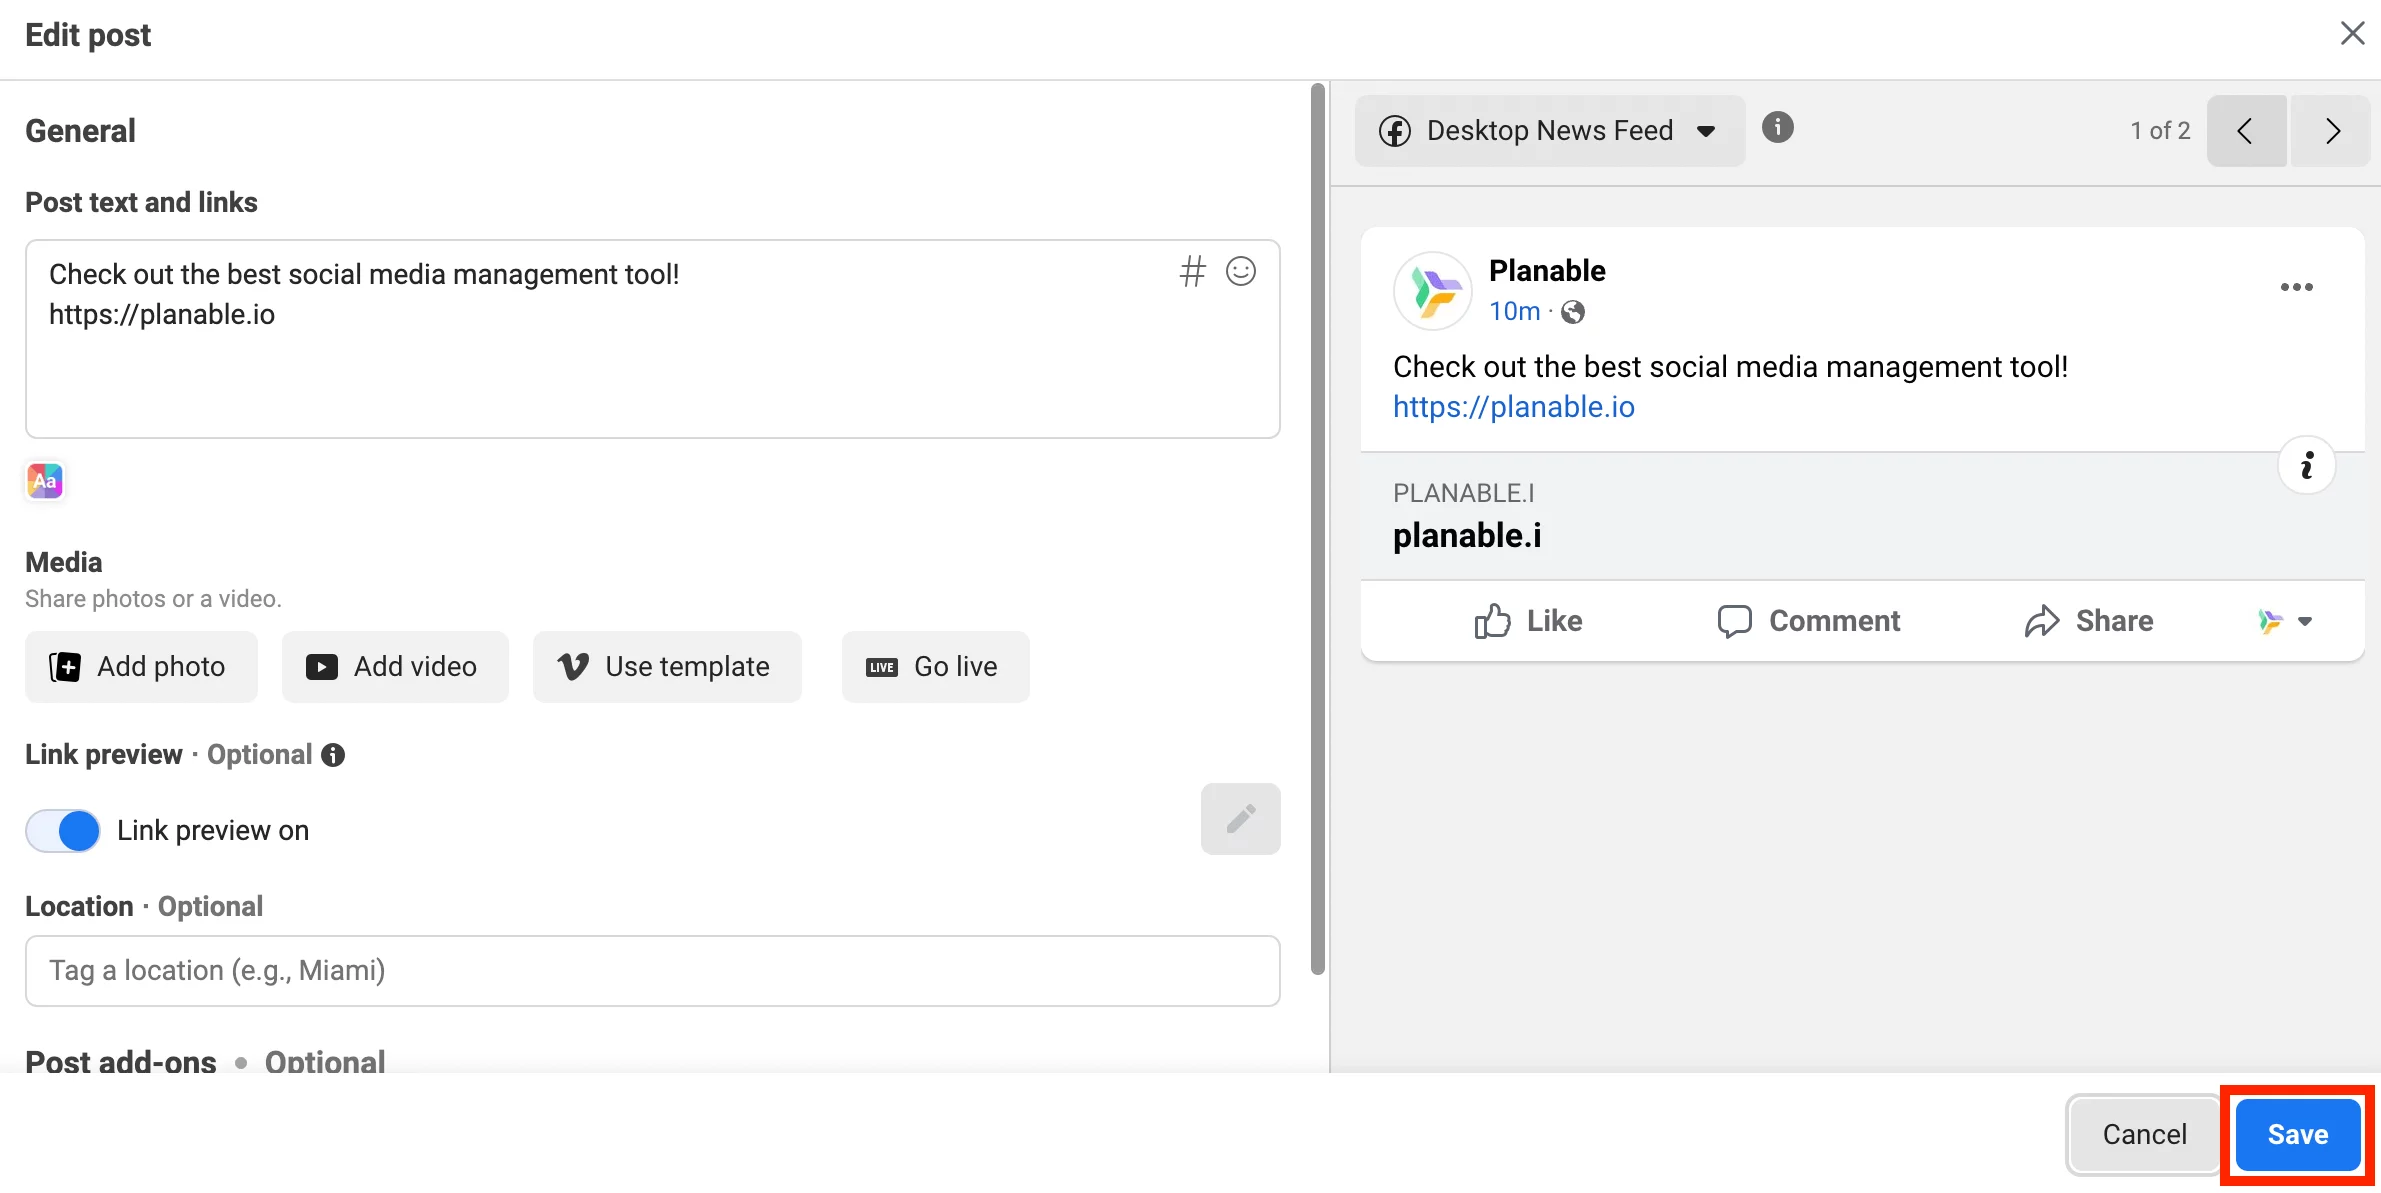Click the 10m timestamp in preview
2381x1193 pixels.
[1514, 312]
